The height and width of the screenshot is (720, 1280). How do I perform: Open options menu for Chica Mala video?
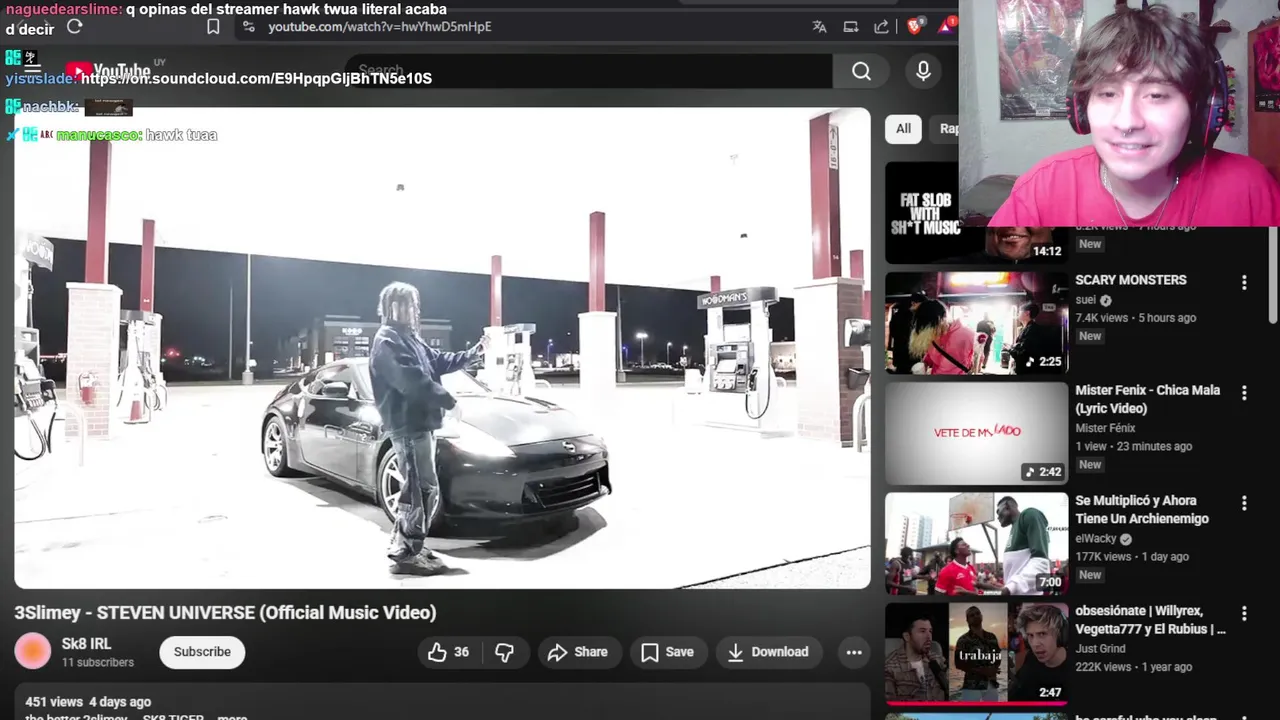1244,393
